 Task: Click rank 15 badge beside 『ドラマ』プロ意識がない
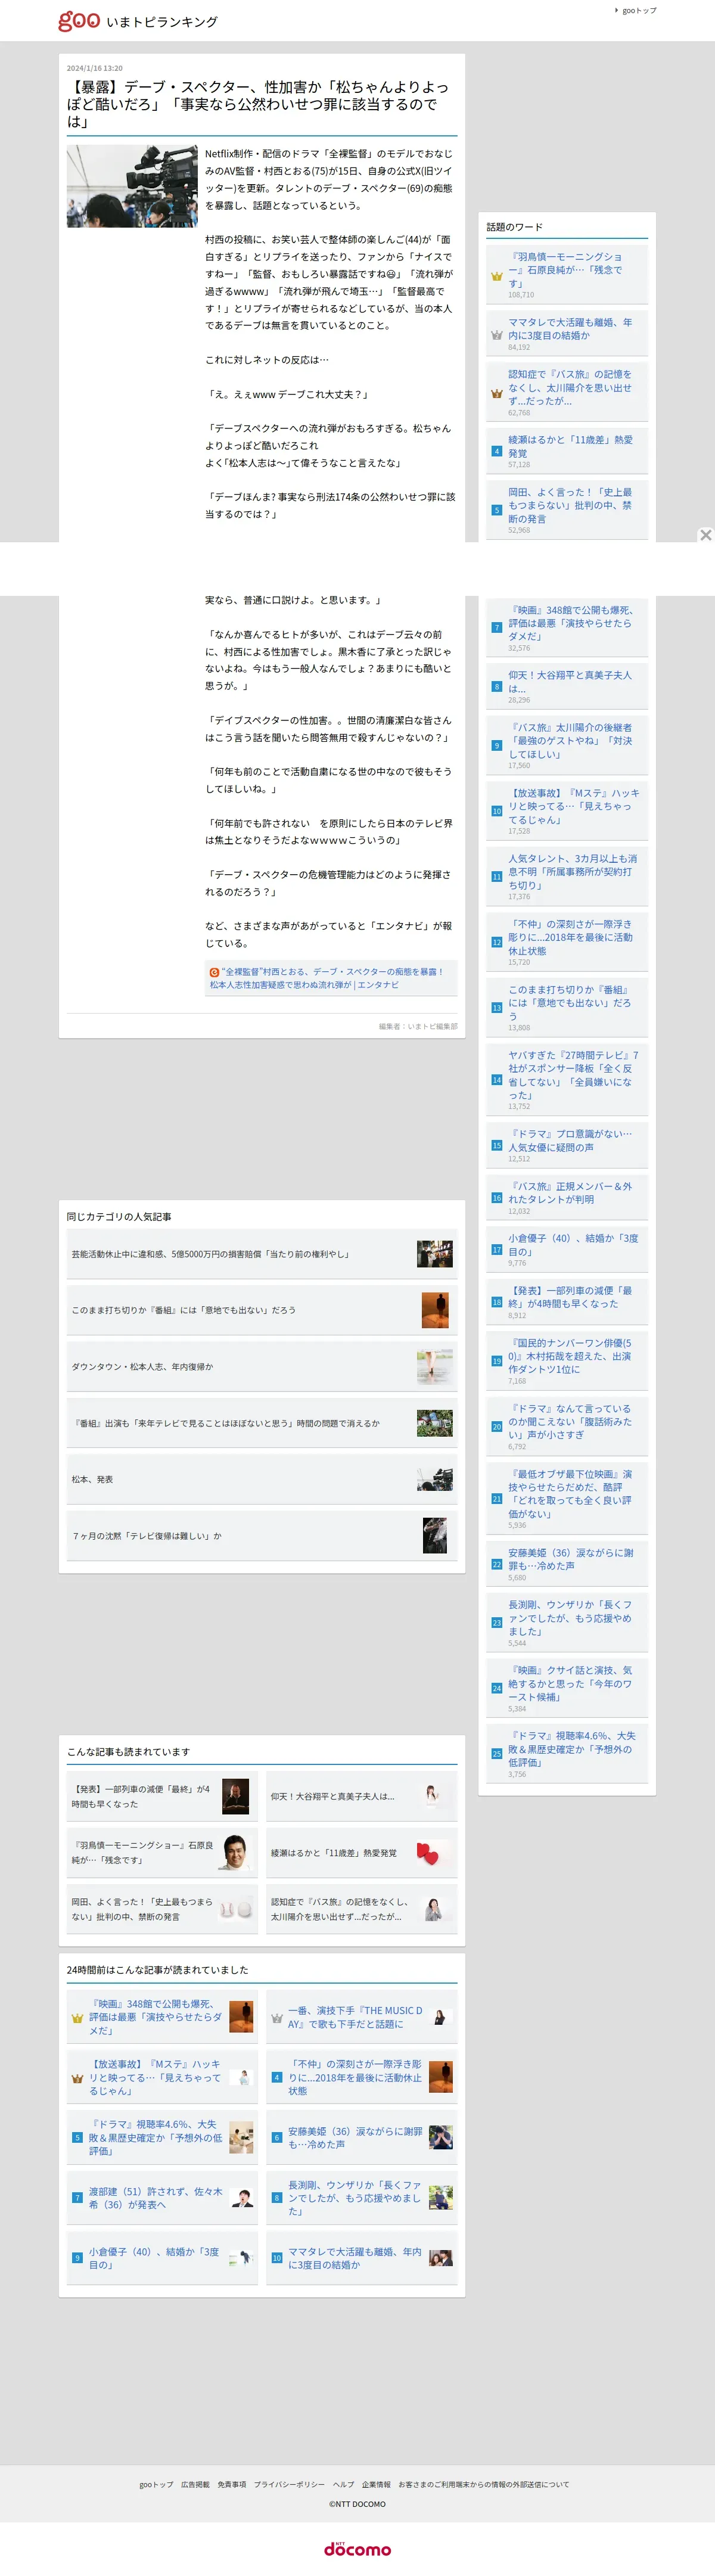pos(496,1145)
